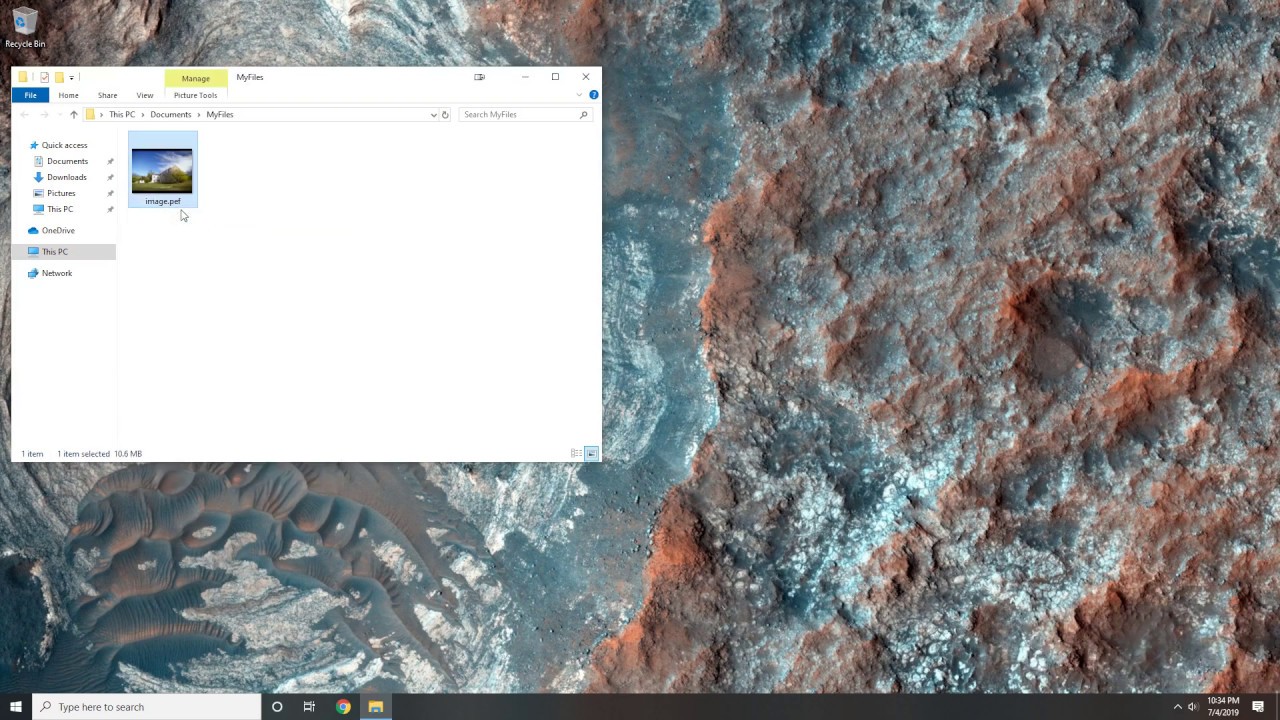The width and height of the screenshot is (1280, 720).
Task: Open the Windows Start menu
Action: coord(16,707)
